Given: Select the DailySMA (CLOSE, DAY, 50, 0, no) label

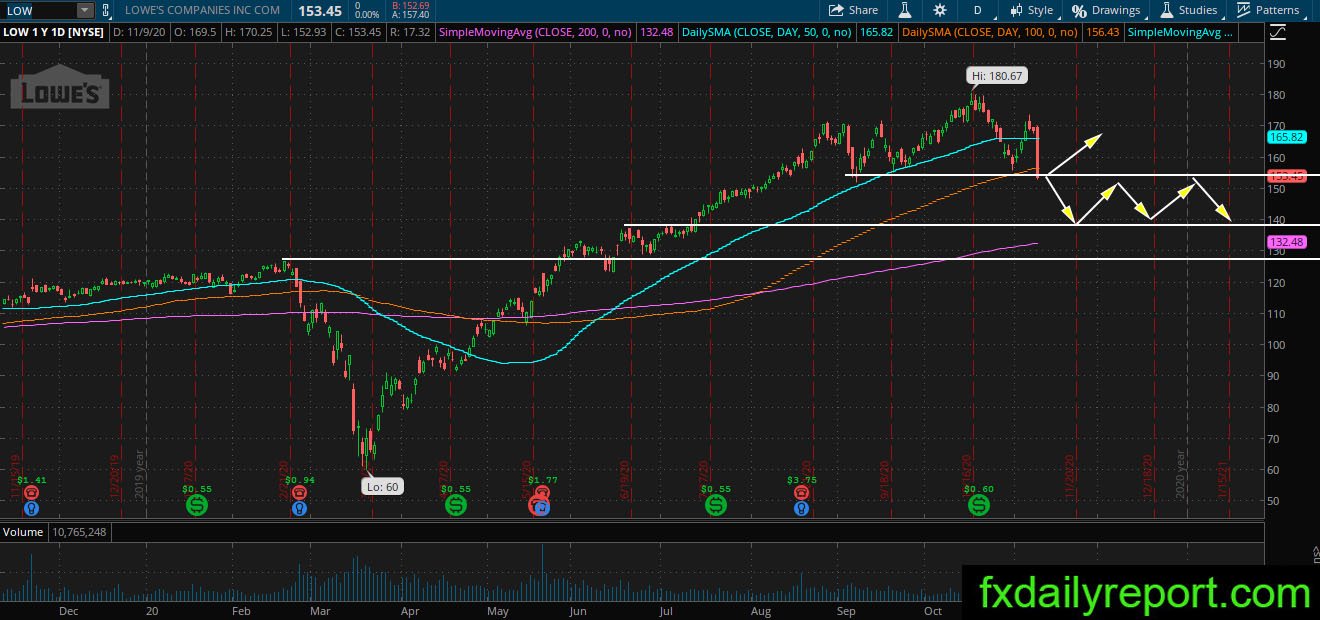Looking at the screenshot, I should (766, 33).
